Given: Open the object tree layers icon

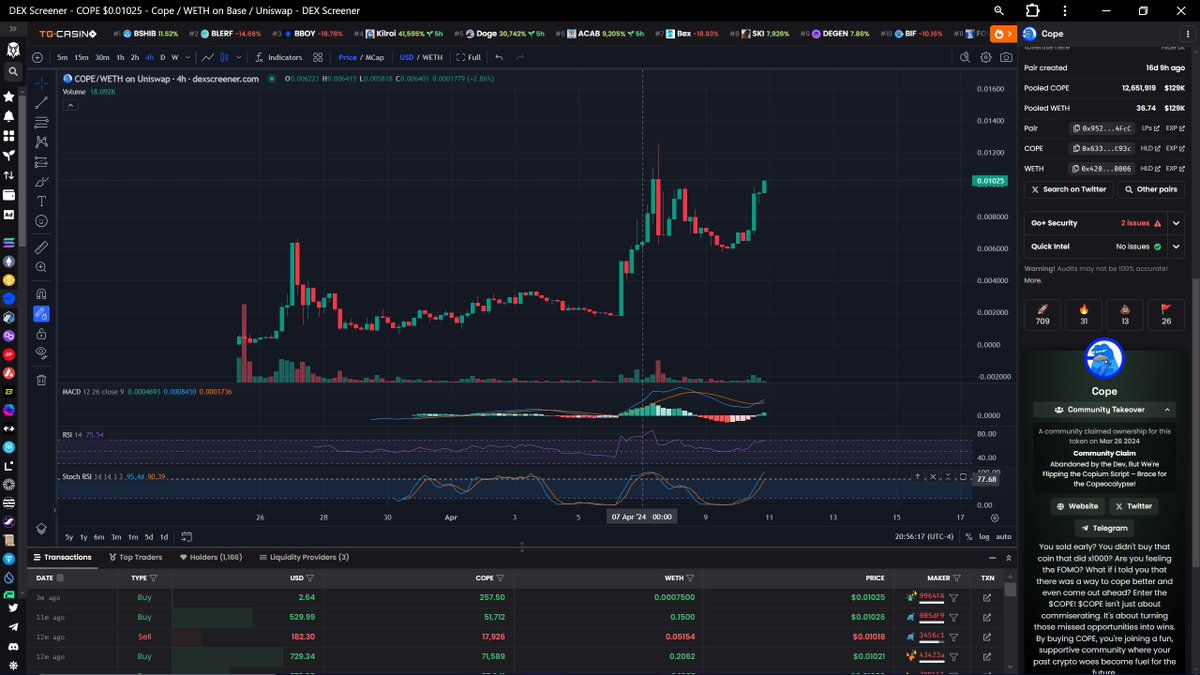Looking at the screenshot, I should pyautogui.click(x=41, y=529).
